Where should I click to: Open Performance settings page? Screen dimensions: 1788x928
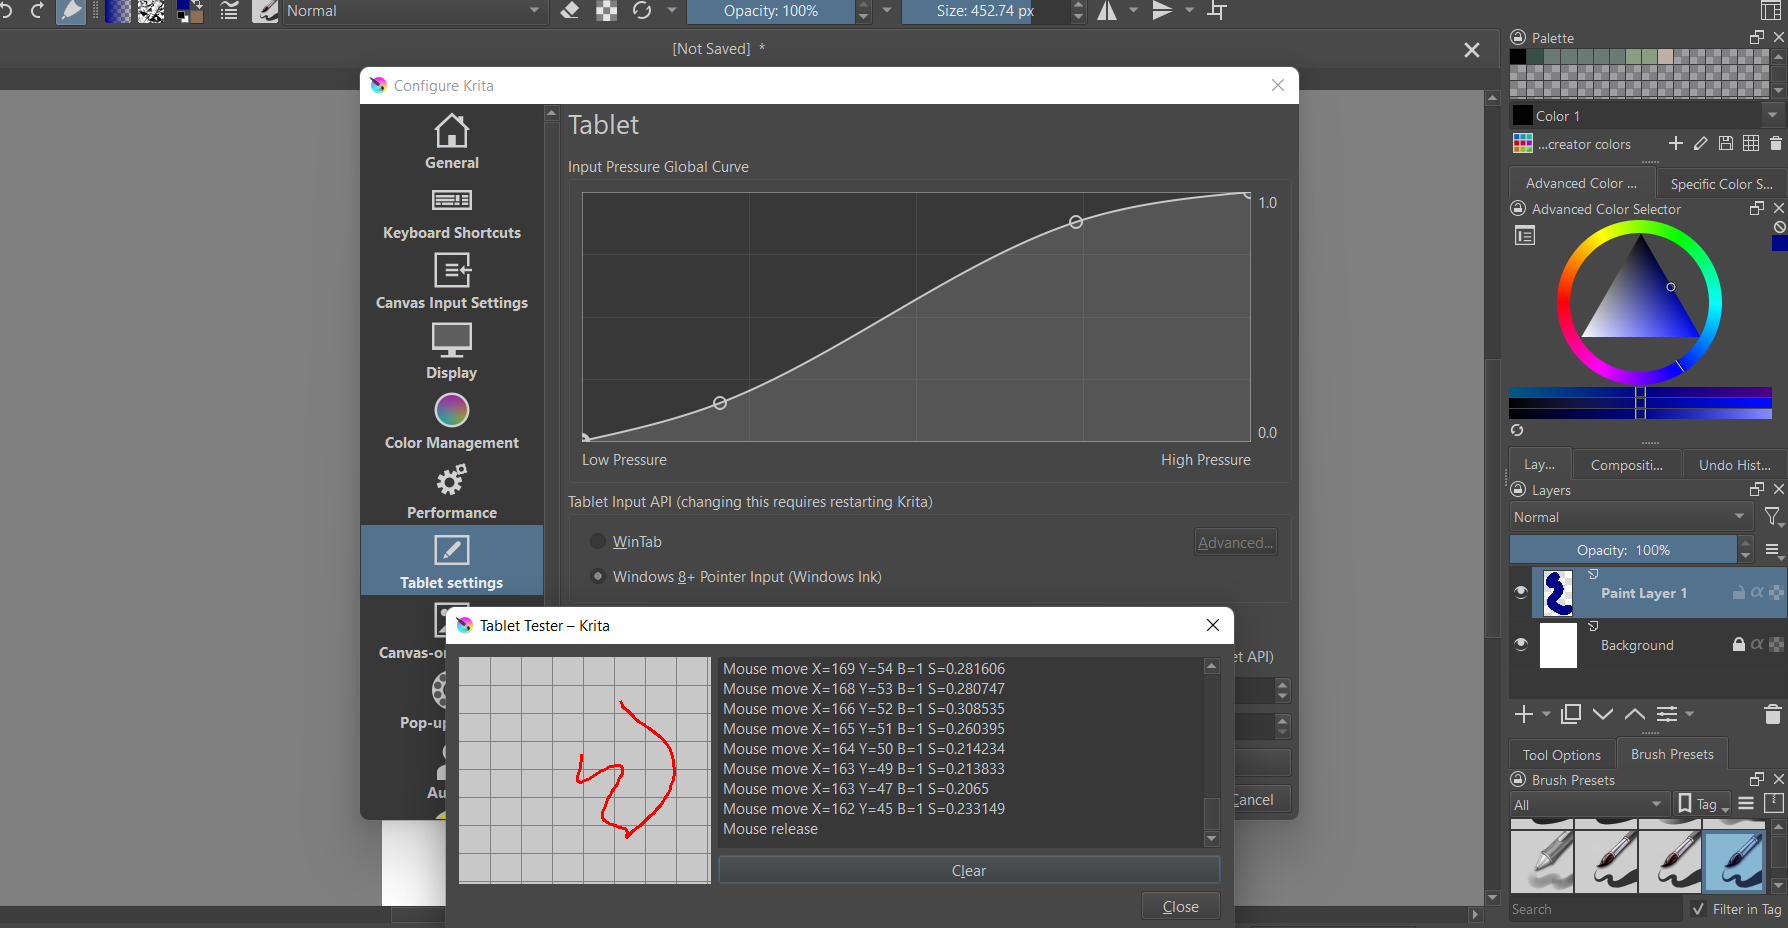pyautogui.click(x=452, y=492)
